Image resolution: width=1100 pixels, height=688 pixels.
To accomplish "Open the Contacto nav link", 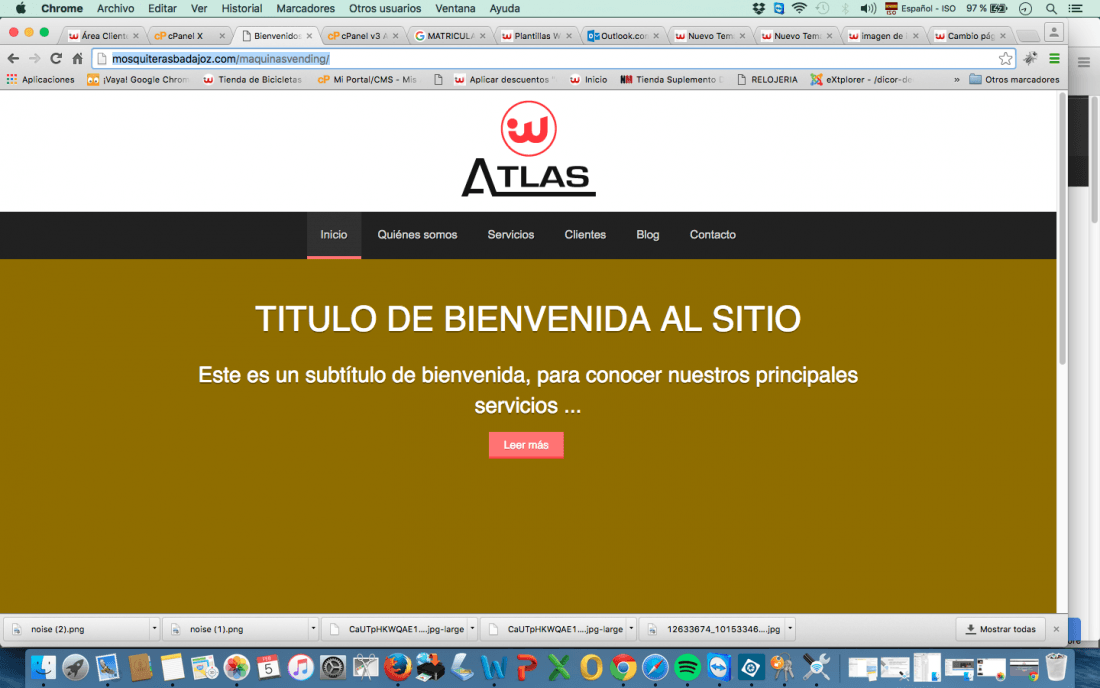I will pos(713,235).
